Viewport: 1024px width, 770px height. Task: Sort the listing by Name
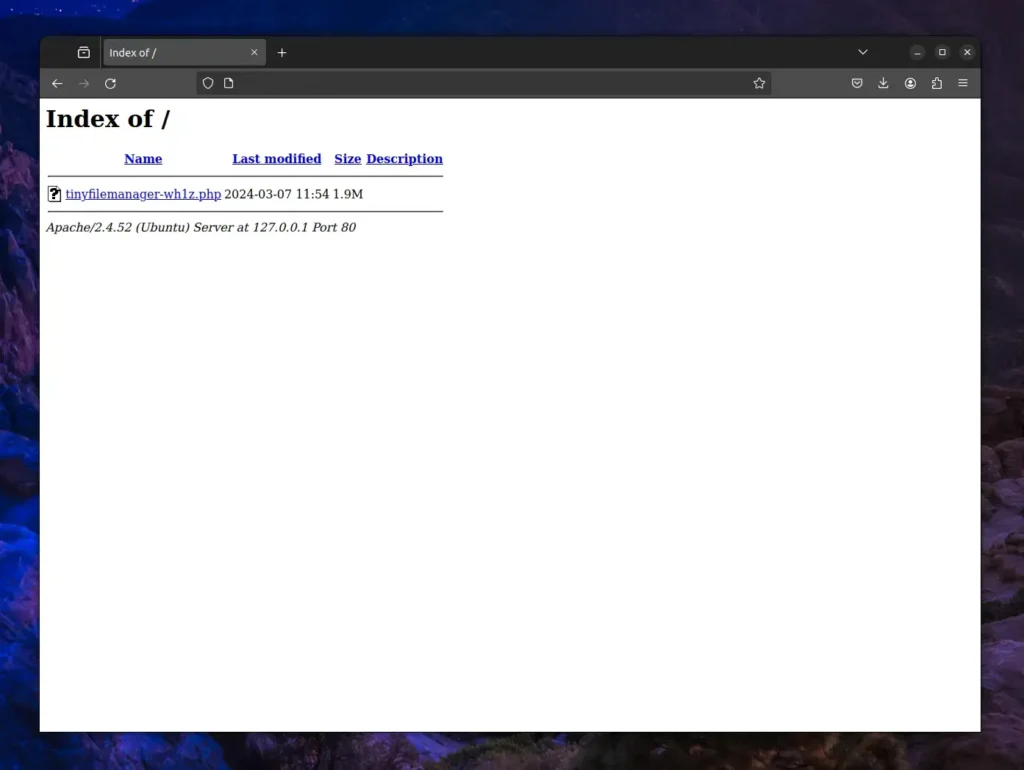pos(143,159)
